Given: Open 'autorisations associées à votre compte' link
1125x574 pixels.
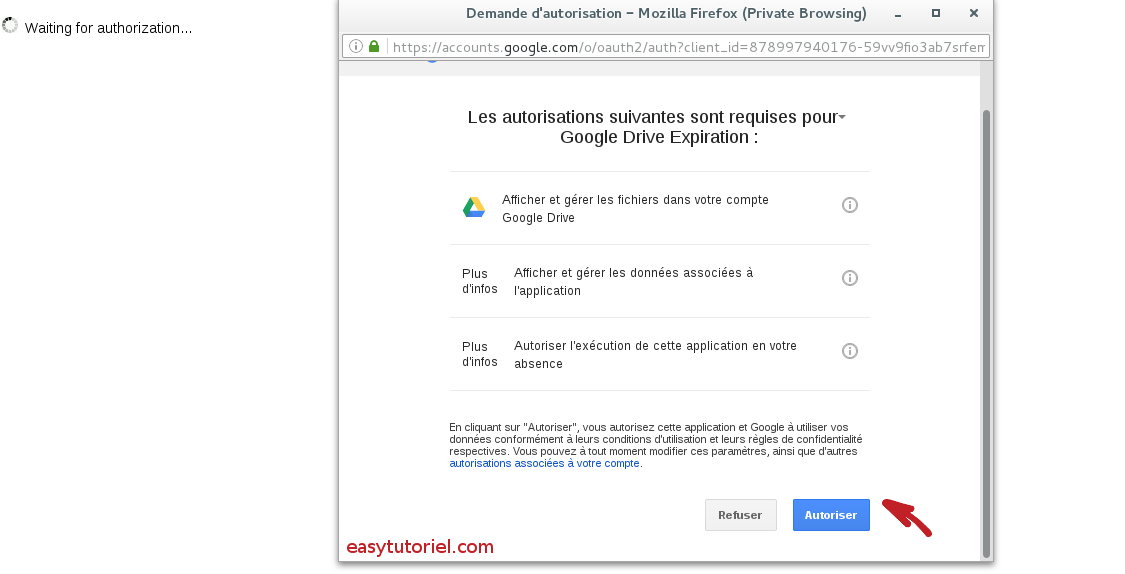Looking at the screenshot, I should (545, 464).
